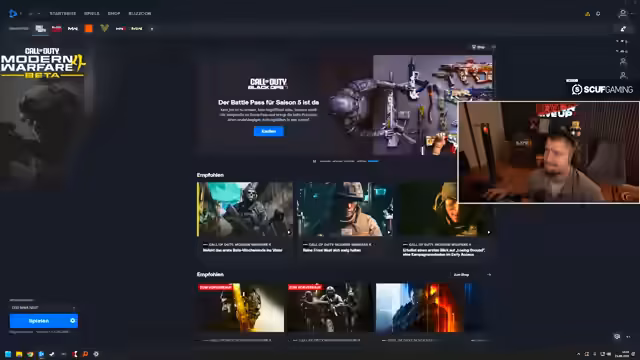Expand the game version dropdown above Spielen
Viewport: 640px width, 360px height.
pyautogui.click(x=43, y=307)
